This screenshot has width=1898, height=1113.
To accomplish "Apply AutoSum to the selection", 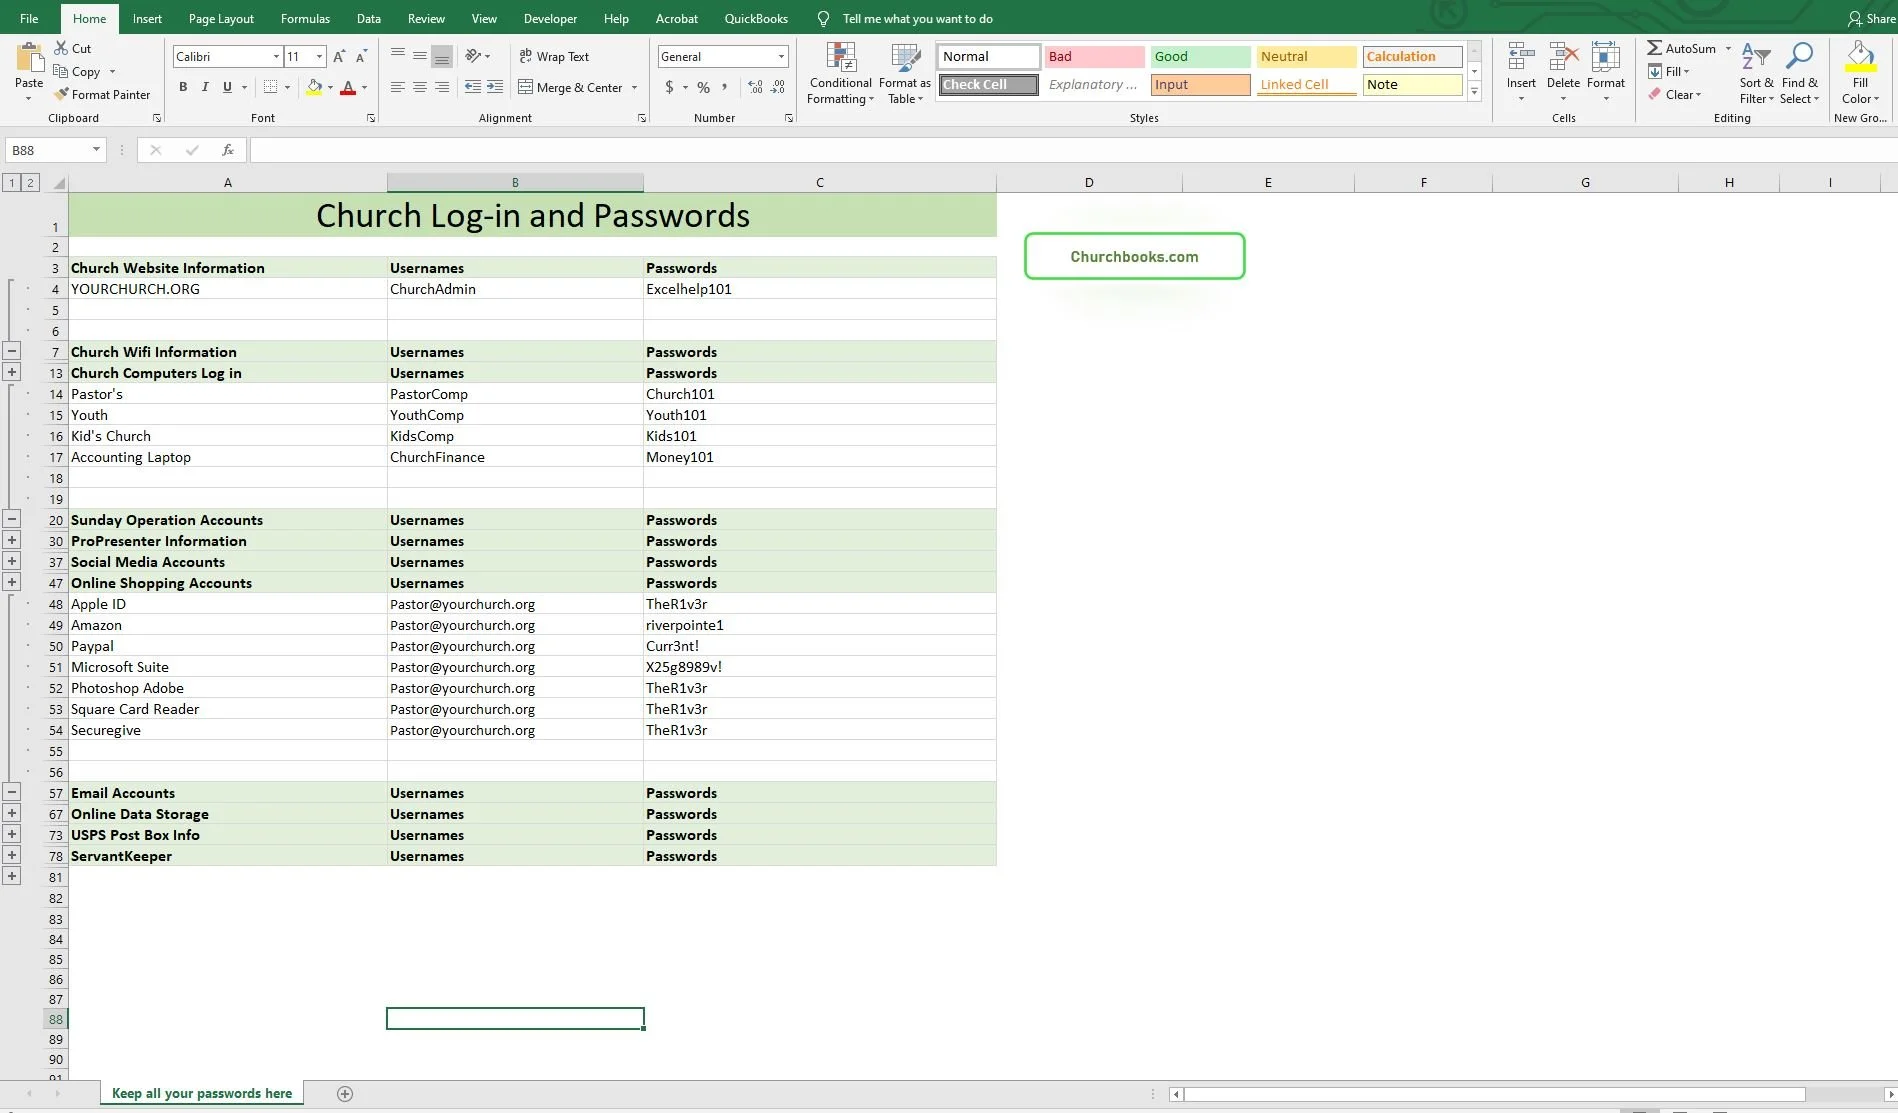I will [x=1684, y=47].
